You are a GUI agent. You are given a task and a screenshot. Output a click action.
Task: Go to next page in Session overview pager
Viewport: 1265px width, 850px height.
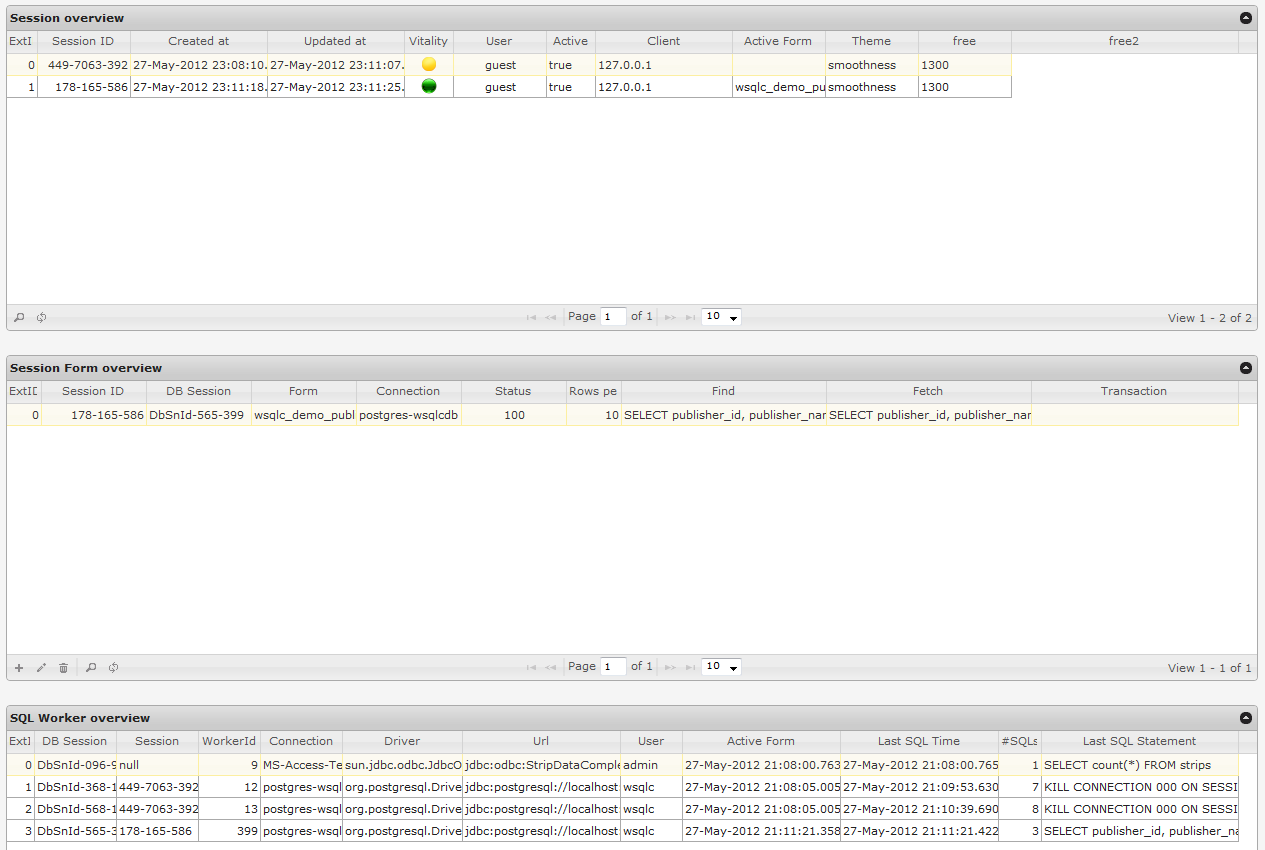(x=669, y=316)
